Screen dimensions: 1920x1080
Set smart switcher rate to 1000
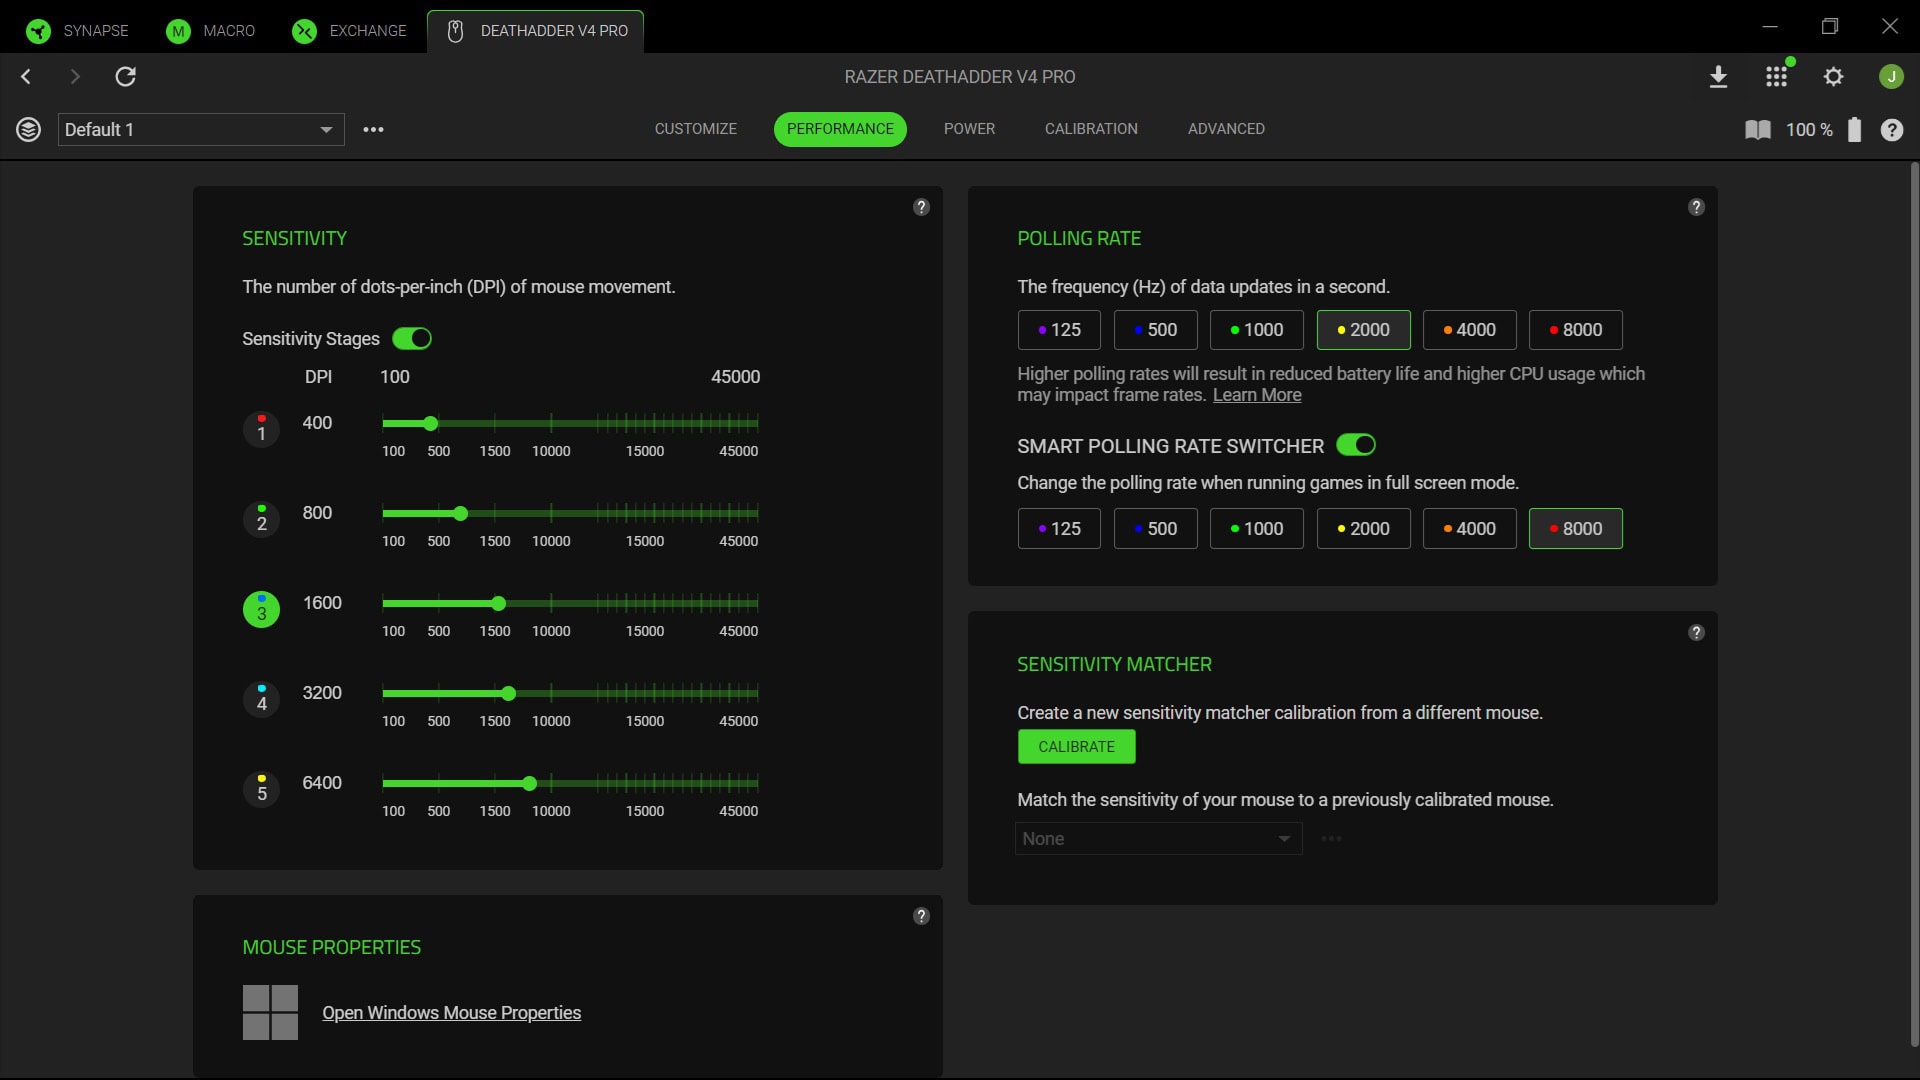coord(1257,529)
